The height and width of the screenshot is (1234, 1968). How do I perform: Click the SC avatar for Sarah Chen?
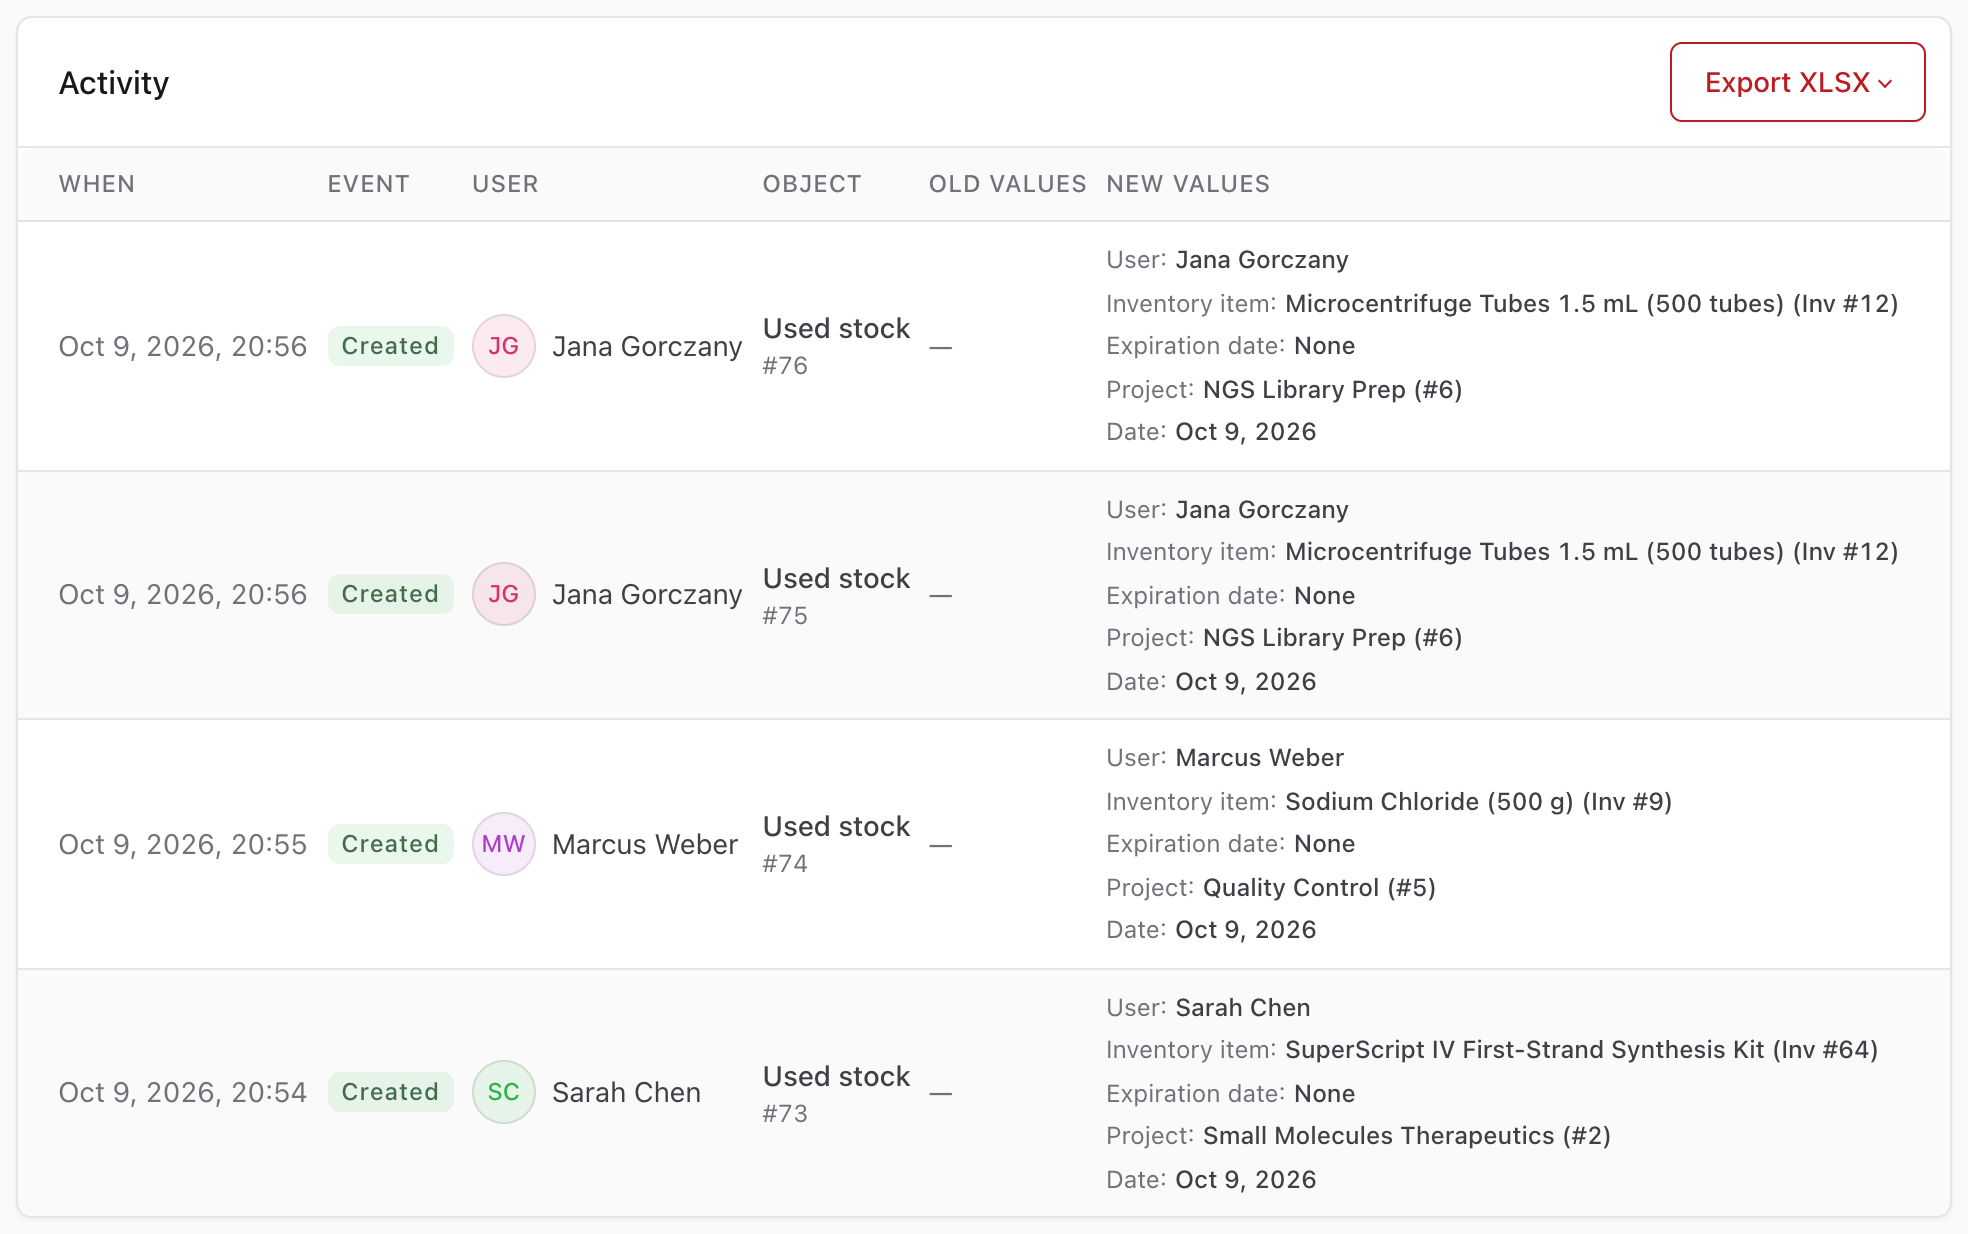tap(503, 1092)
